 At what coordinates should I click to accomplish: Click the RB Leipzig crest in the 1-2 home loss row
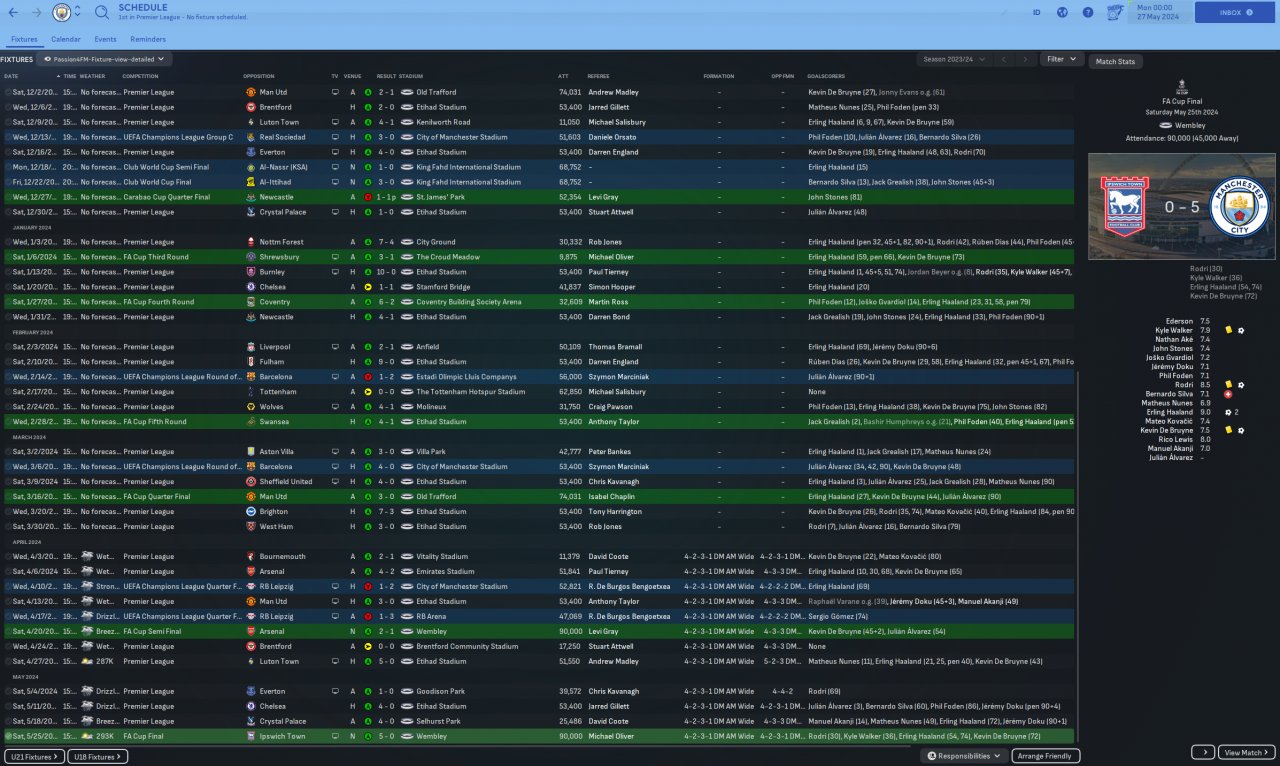coord(251,586)
